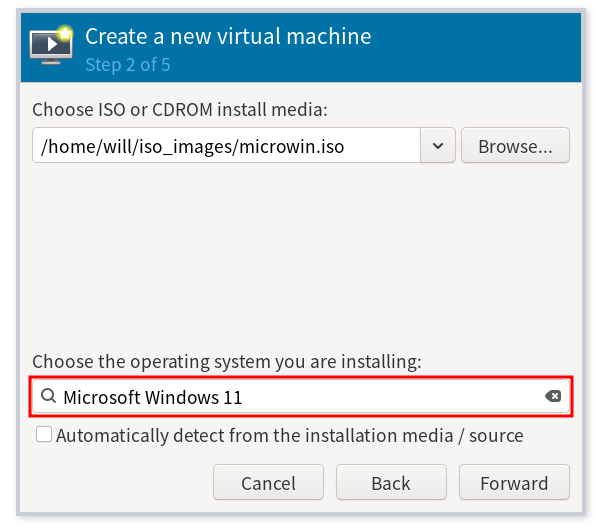Click 'Choose the operating system you are installing' label
The image size is (606, 530).
(227, 361)
